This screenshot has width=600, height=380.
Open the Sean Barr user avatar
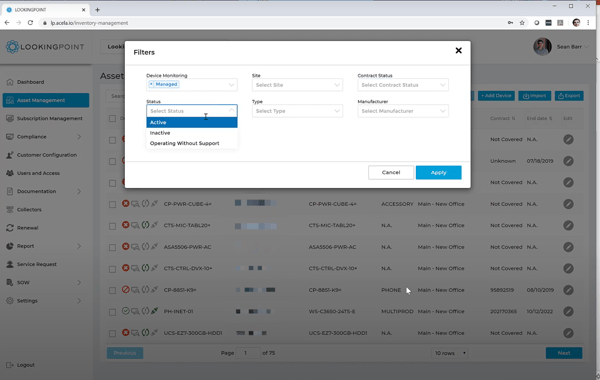(542, 47)
